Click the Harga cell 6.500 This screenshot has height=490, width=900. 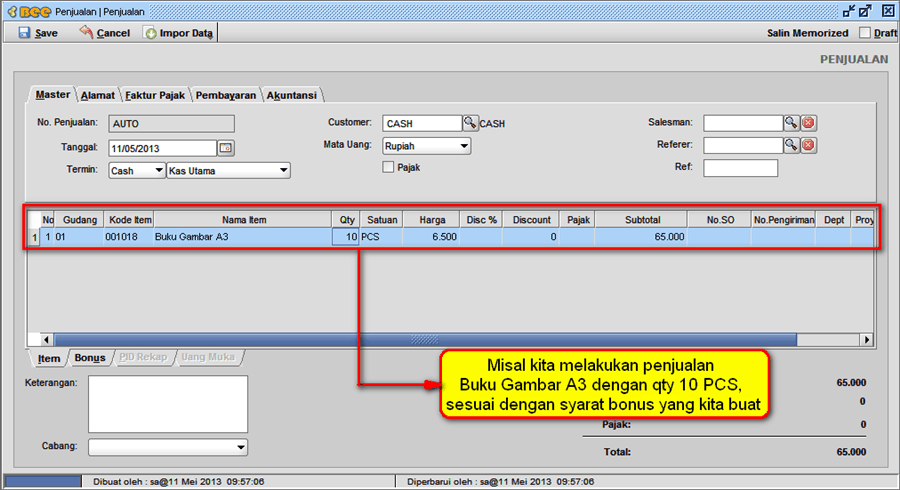431,236
